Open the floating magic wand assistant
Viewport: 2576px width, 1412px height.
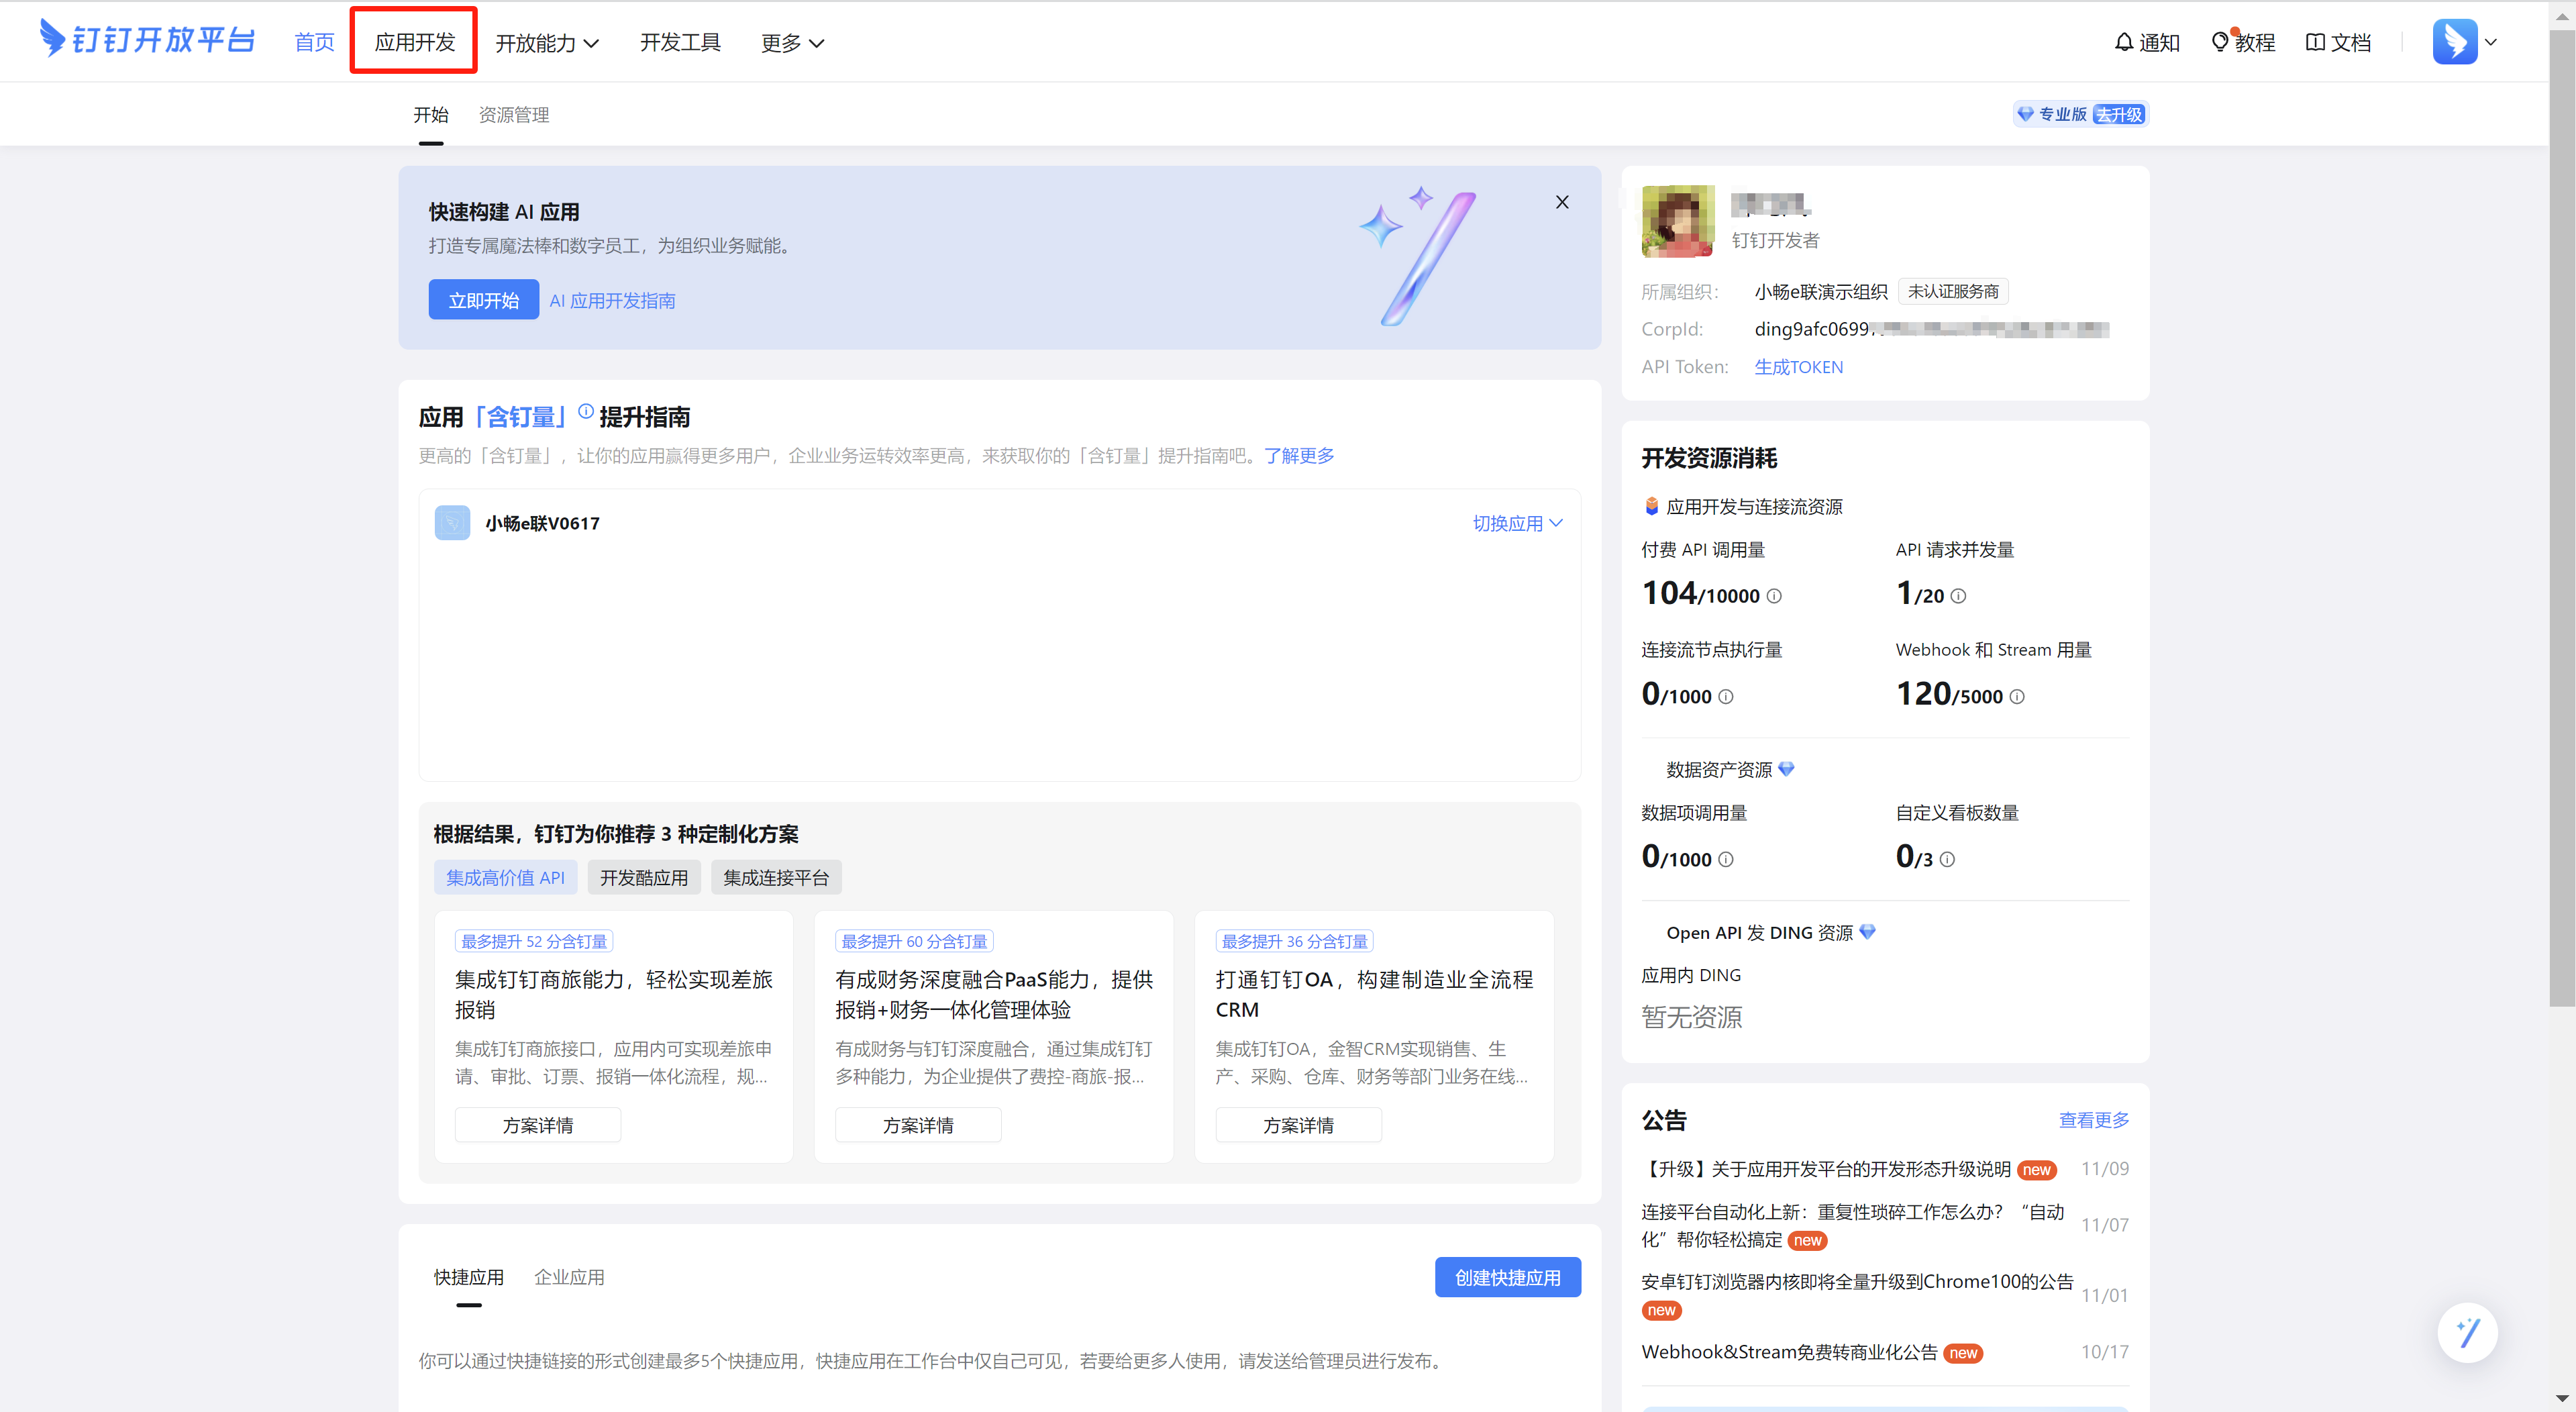coord(2467,1332)
